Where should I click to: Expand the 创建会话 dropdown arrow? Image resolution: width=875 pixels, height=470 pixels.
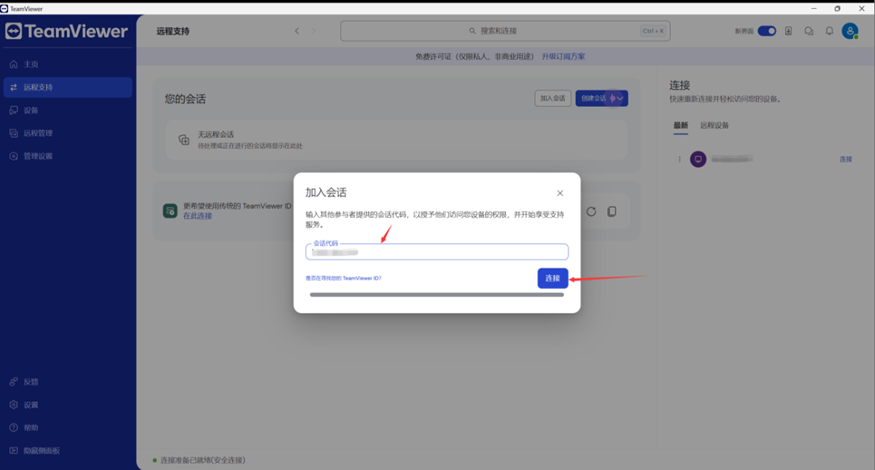click(x=620, y=98)
